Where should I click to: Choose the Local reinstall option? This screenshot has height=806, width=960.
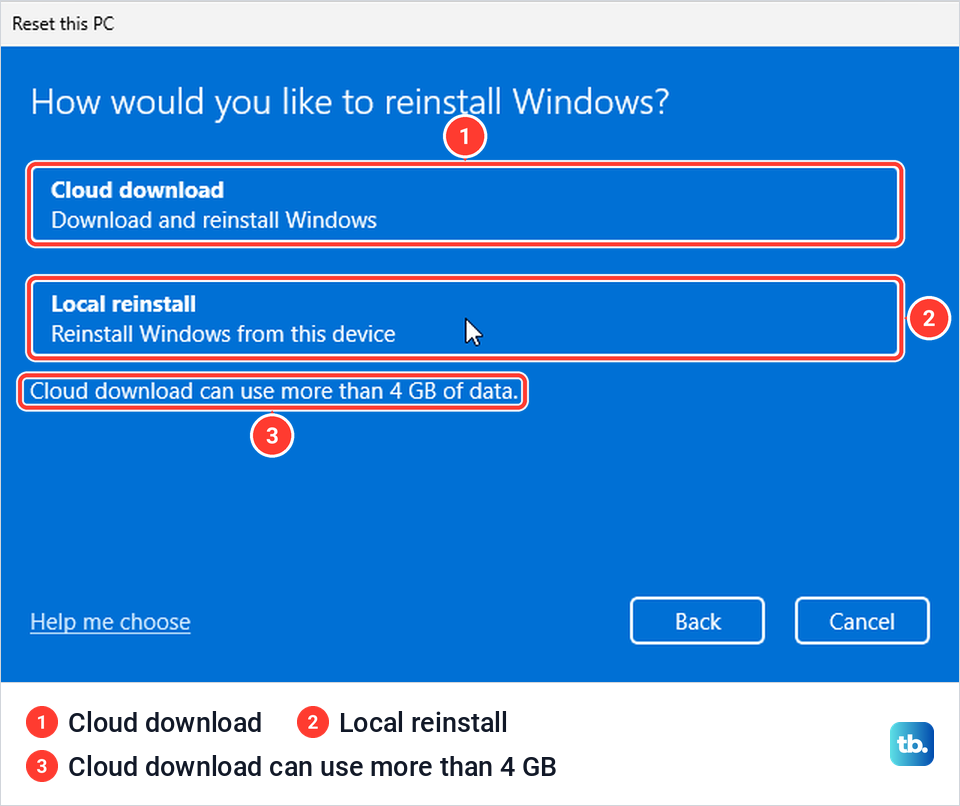point(465,318)
